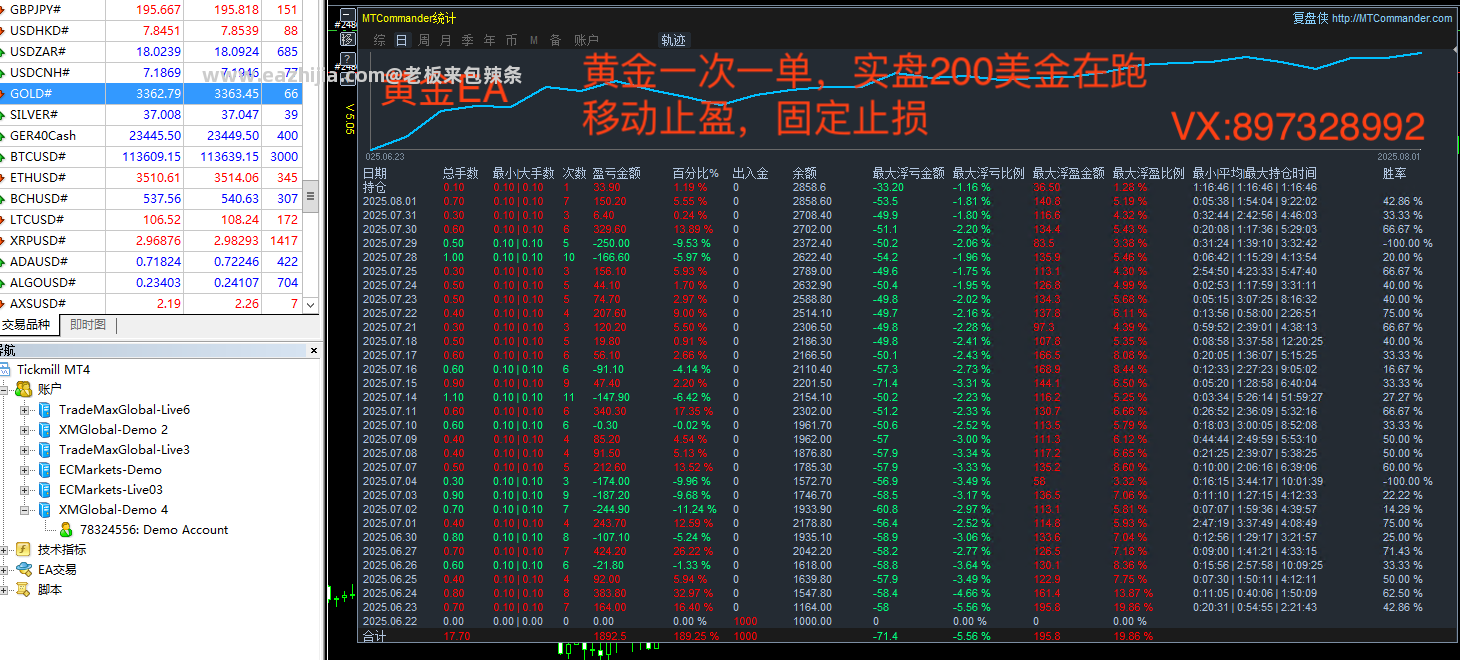
Task: Expand the 脚本 tree node
Action: pos(5,589)
